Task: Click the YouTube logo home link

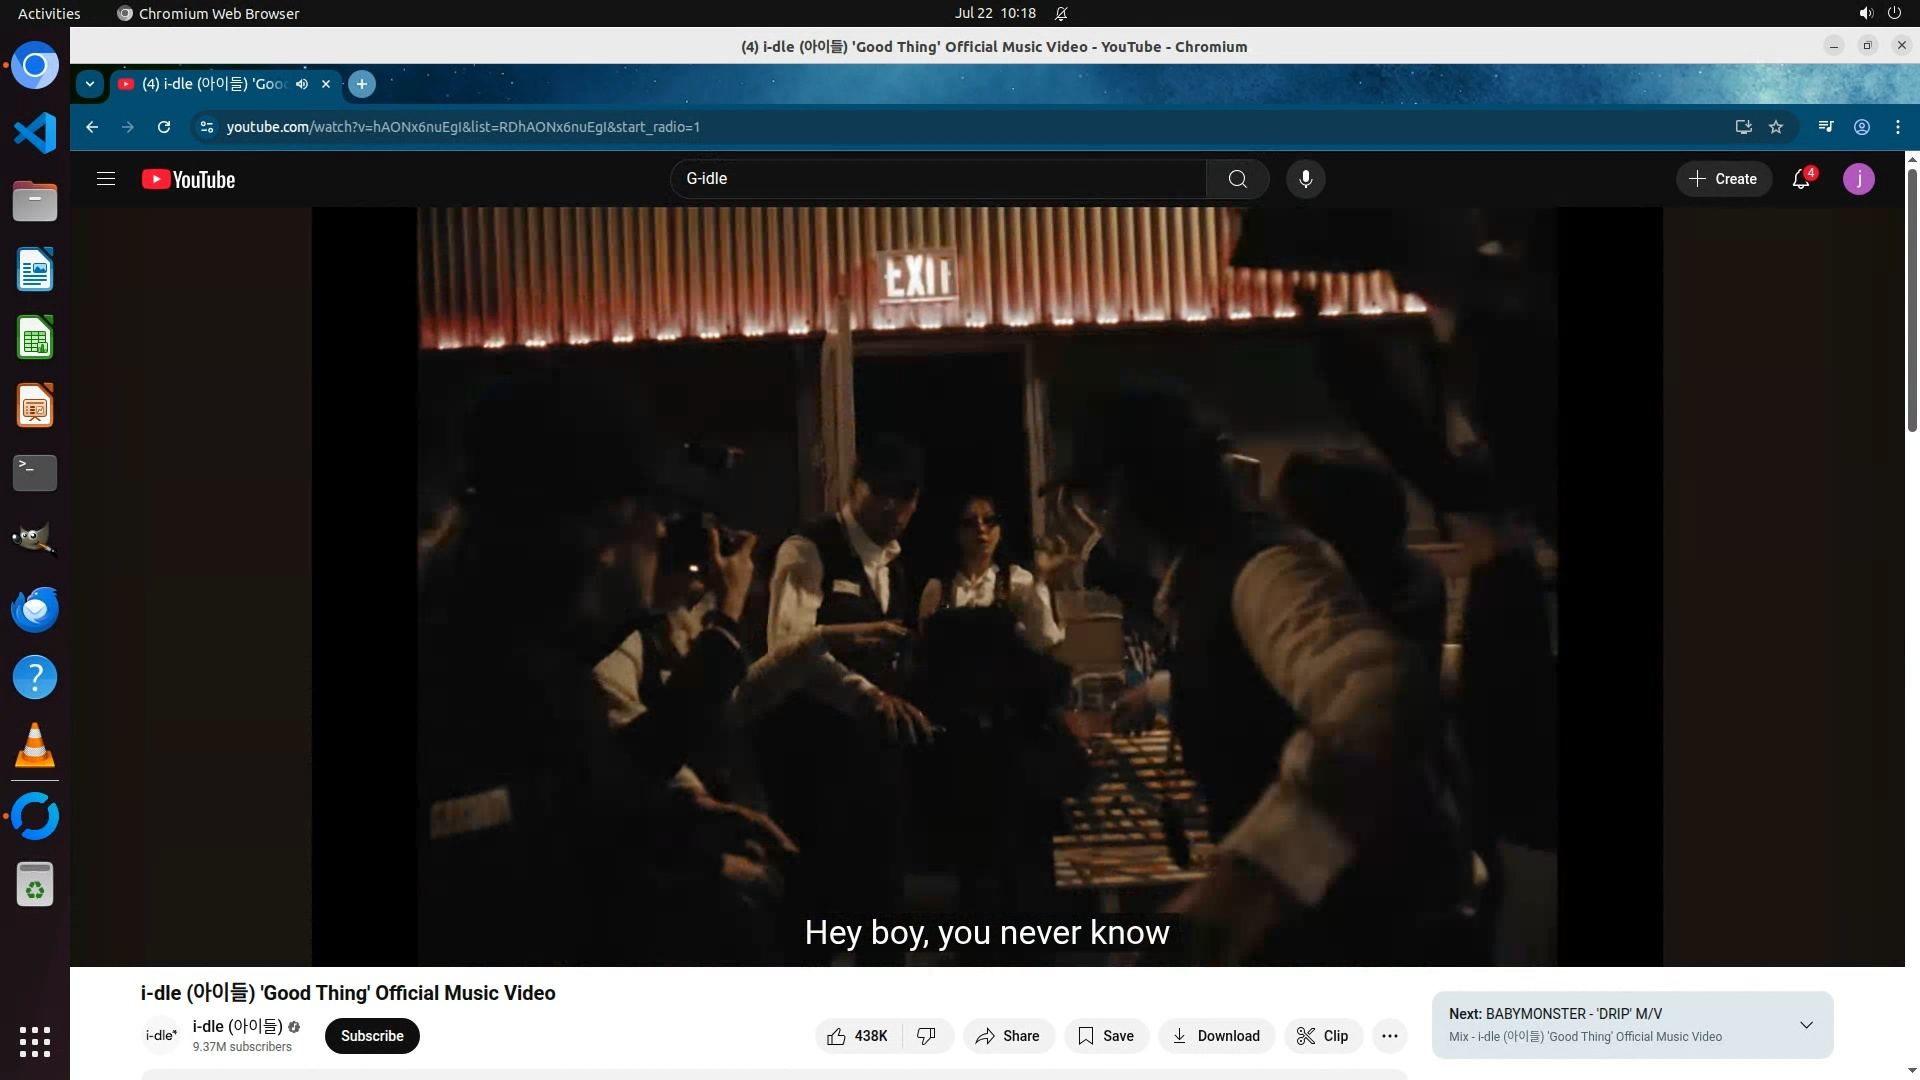Action: click(x=188, y=179)
